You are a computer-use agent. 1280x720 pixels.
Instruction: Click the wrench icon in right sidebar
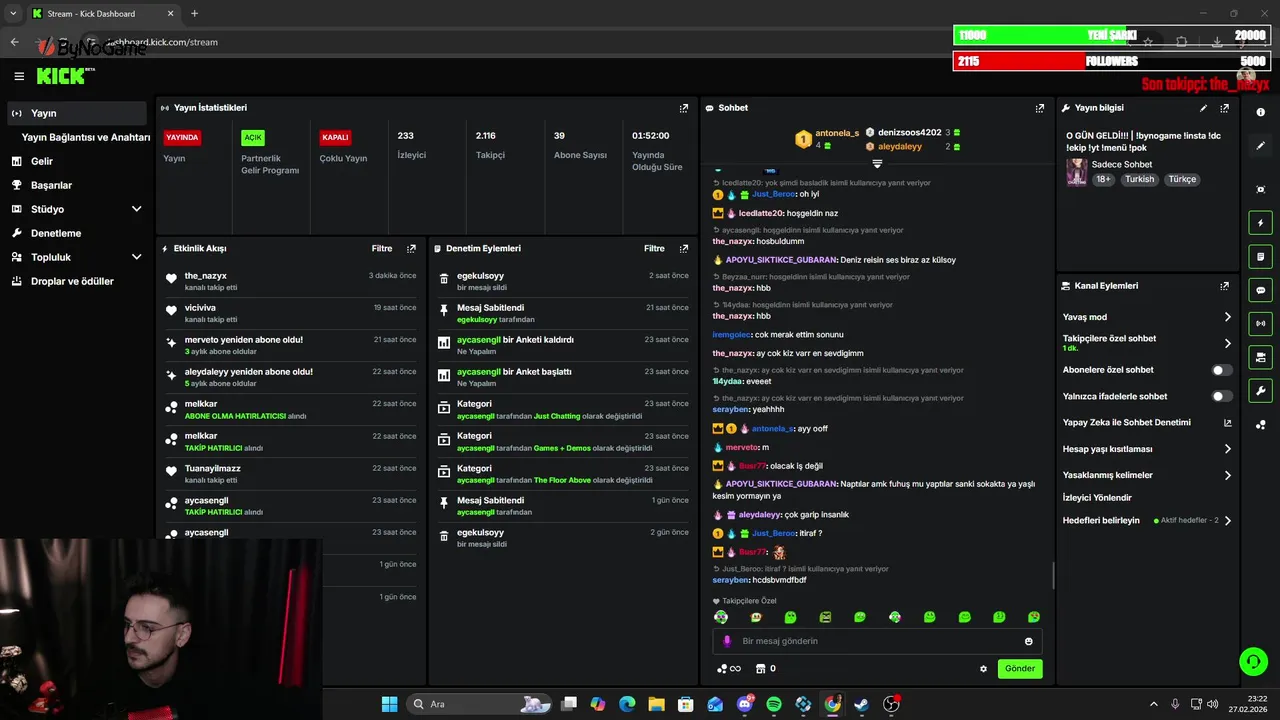click(x=1260, y=390)
